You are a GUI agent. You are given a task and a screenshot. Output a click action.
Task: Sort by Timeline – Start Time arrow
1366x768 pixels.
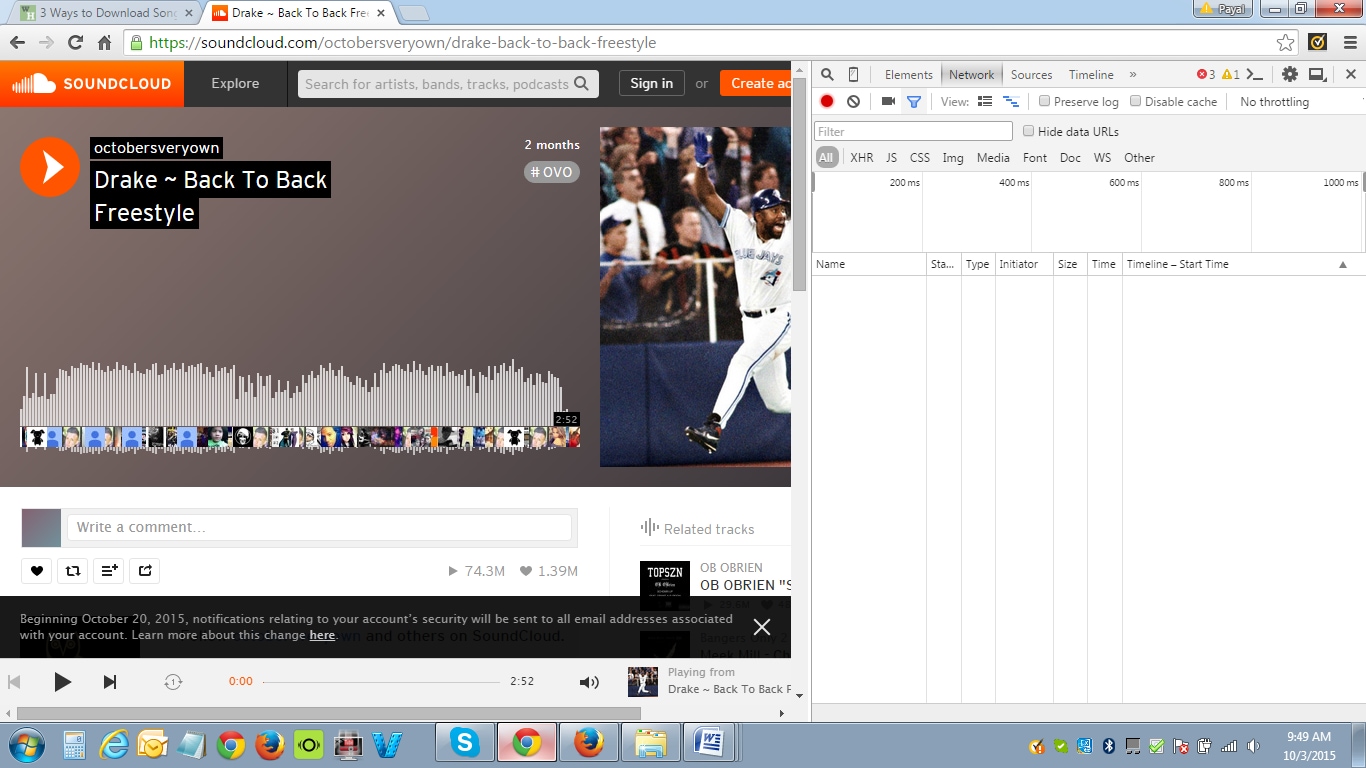tap(1343, 265)
